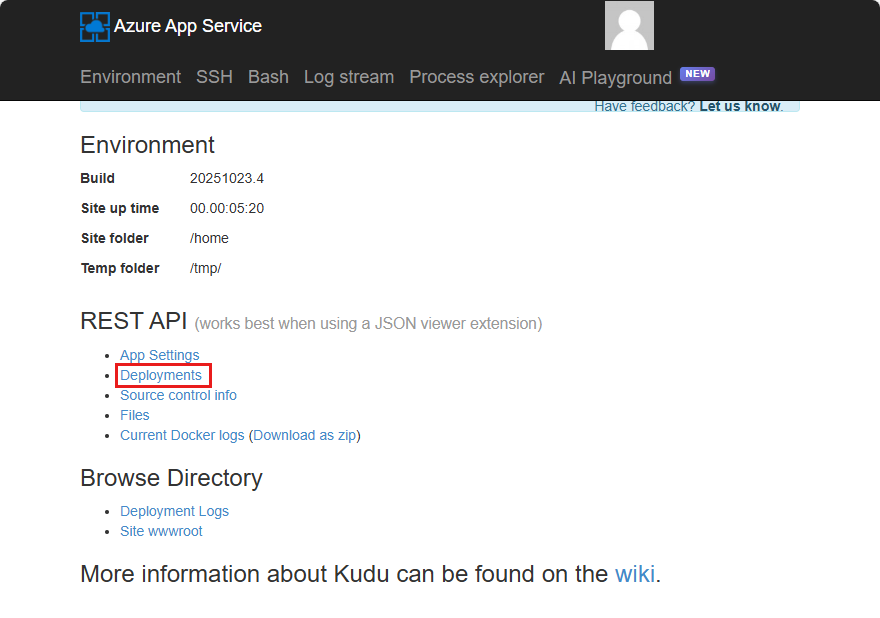Open the Source control info link
Viewport: 880px width, 618px height.
coord(178,395)
